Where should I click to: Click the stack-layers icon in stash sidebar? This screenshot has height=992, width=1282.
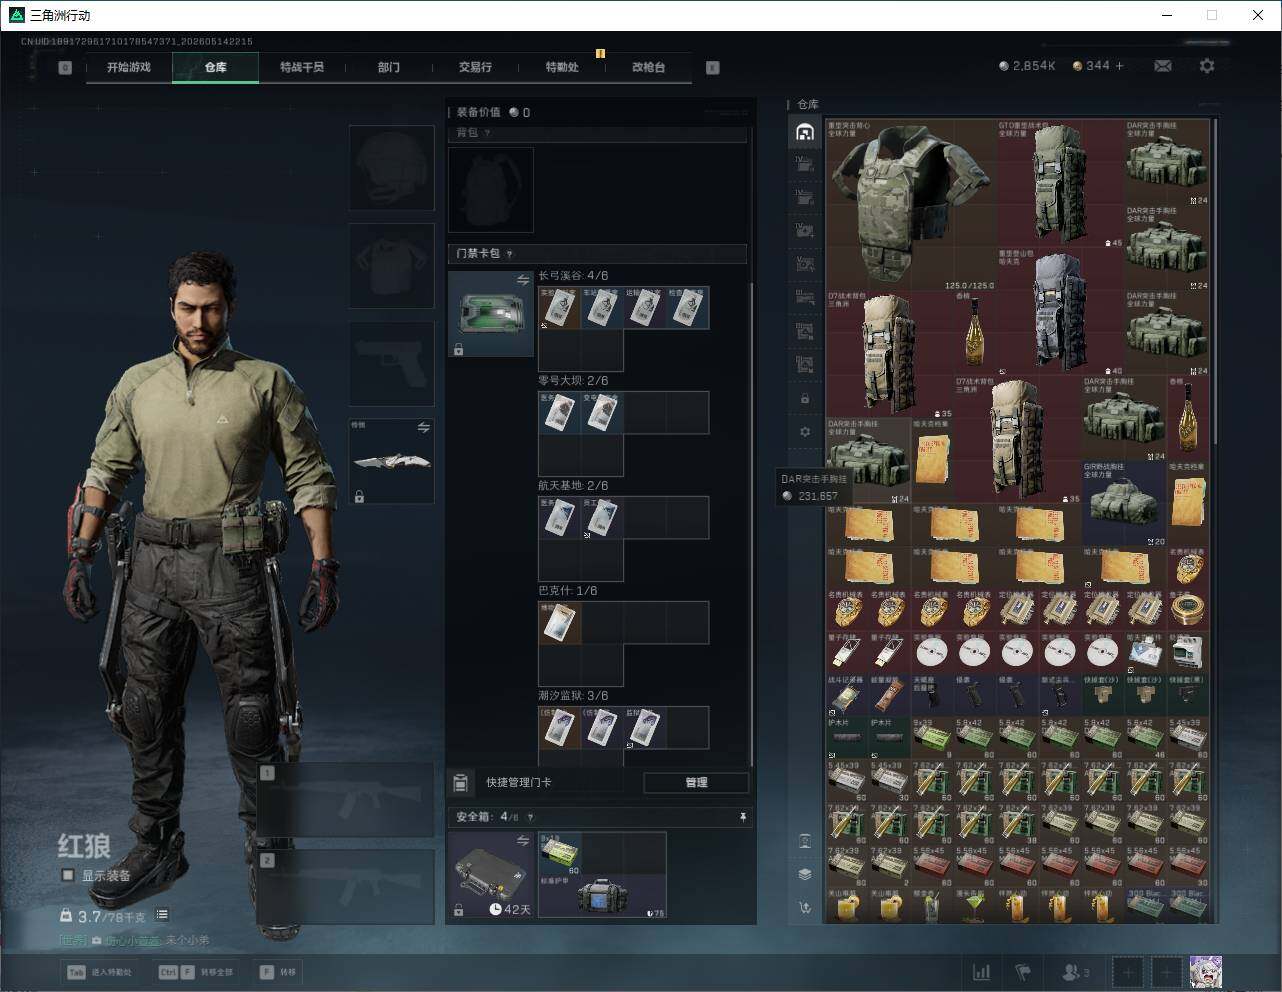pyautogui.click(x=805, y=874)
